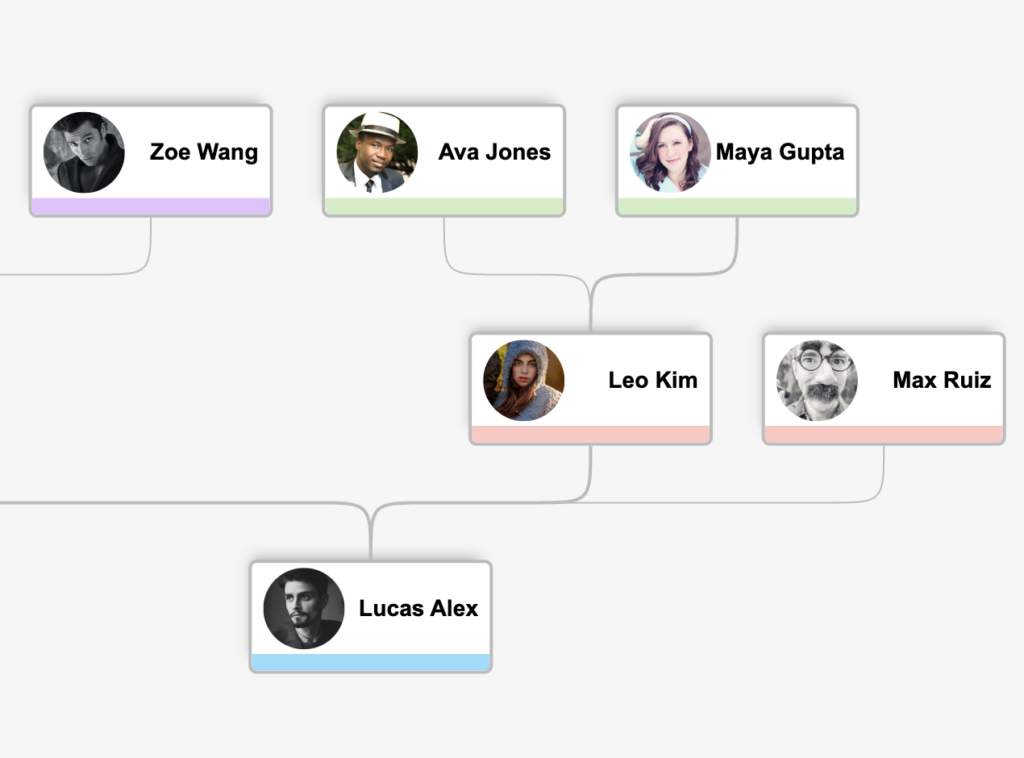Image resolution: width=1024 pixels, height=758 pixels.
Task: Select the Maya Gupta name text
Action: (780, 152)
